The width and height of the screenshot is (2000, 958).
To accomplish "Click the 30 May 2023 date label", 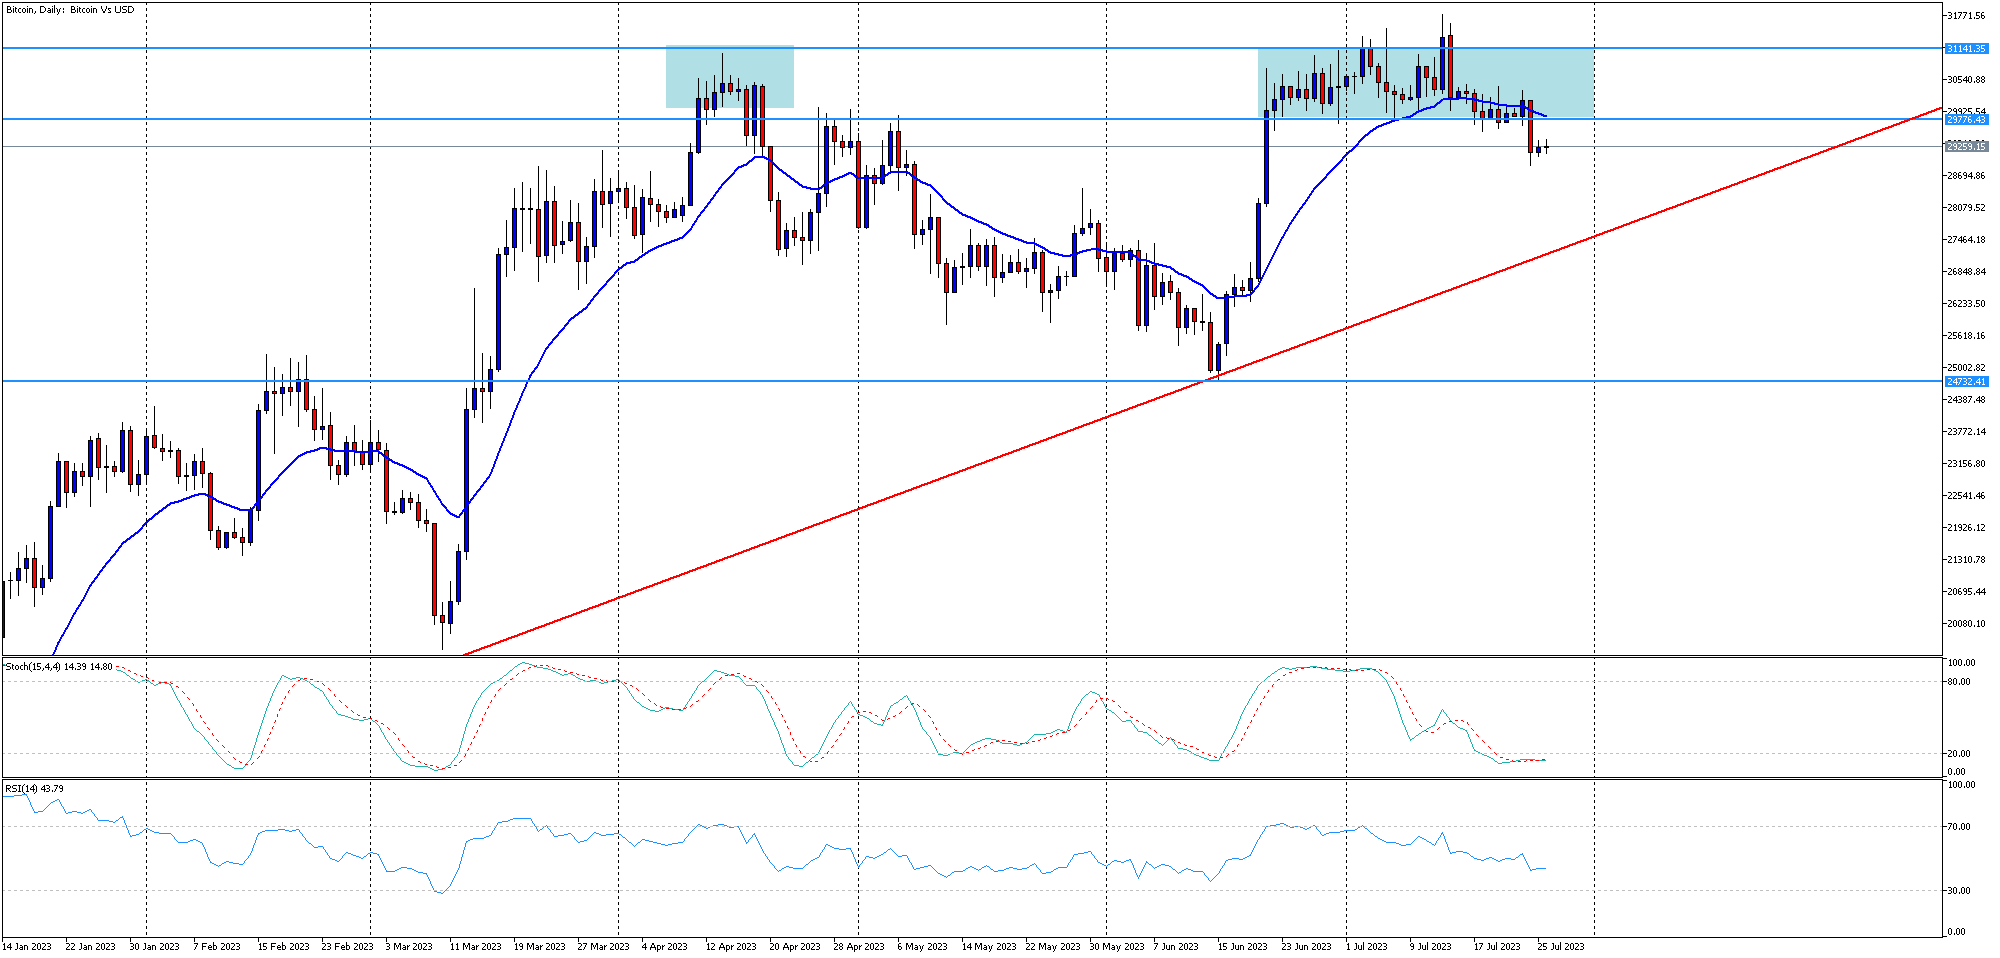I will [1117, 946].
